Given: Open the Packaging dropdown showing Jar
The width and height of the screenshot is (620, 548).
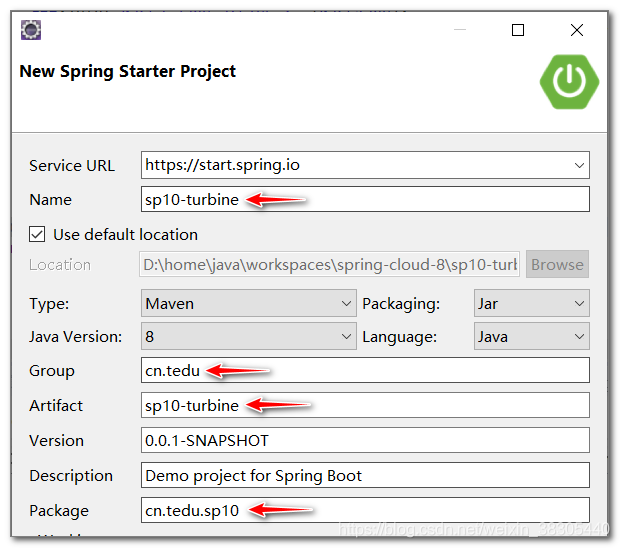Looking at the screenshot, I should click(531, 303).
